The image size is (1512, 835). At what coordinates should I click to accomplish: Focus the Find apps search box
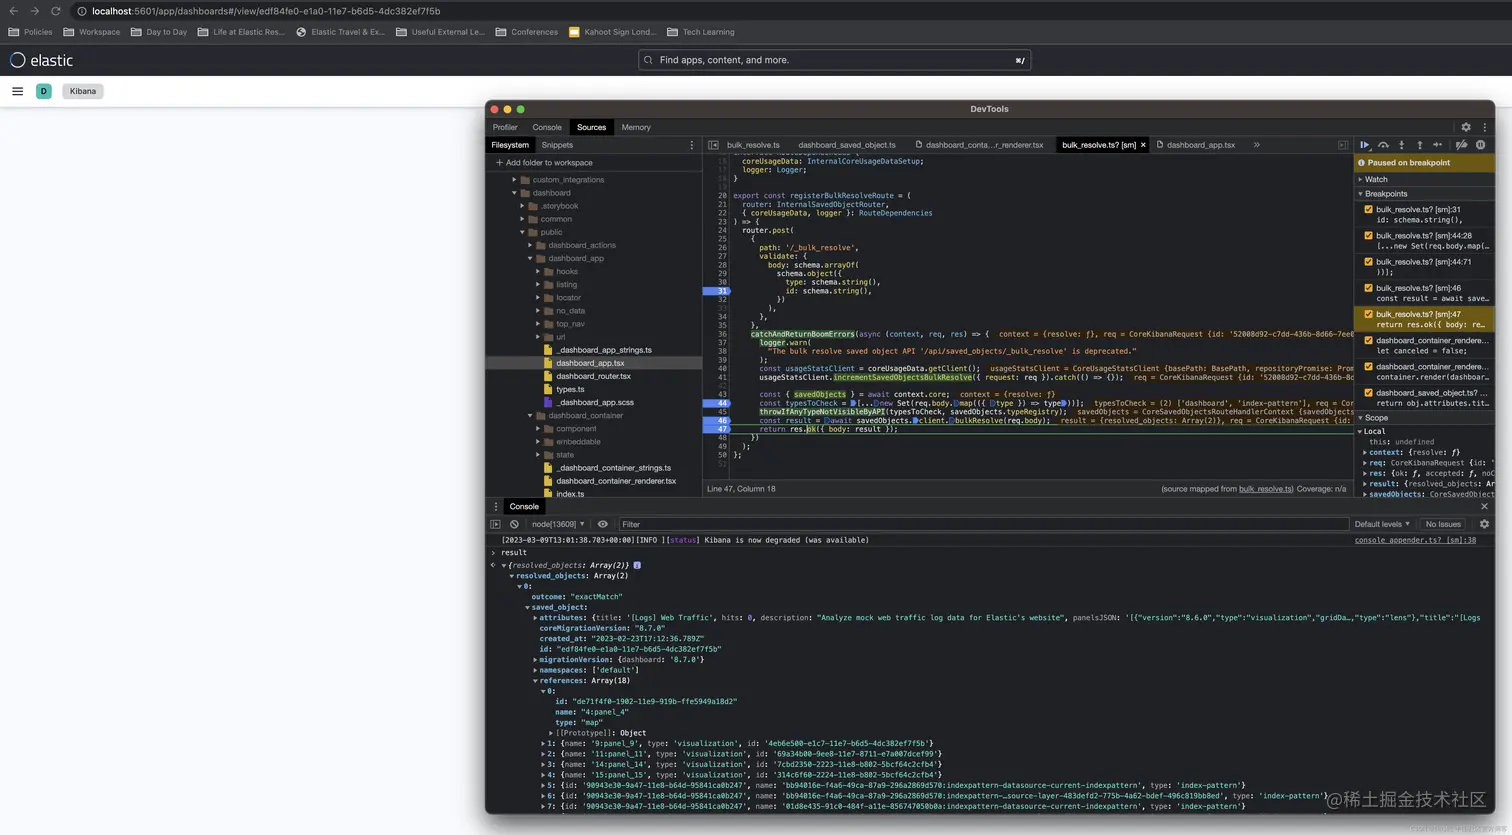click(834, 60)
